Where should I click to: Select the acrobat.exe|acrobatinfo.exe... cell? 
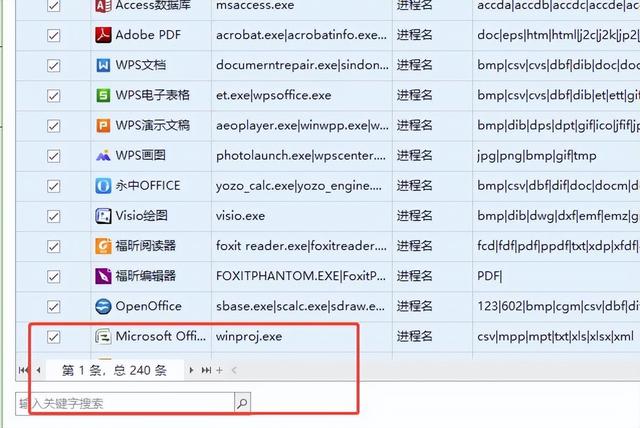pos(302,35)
